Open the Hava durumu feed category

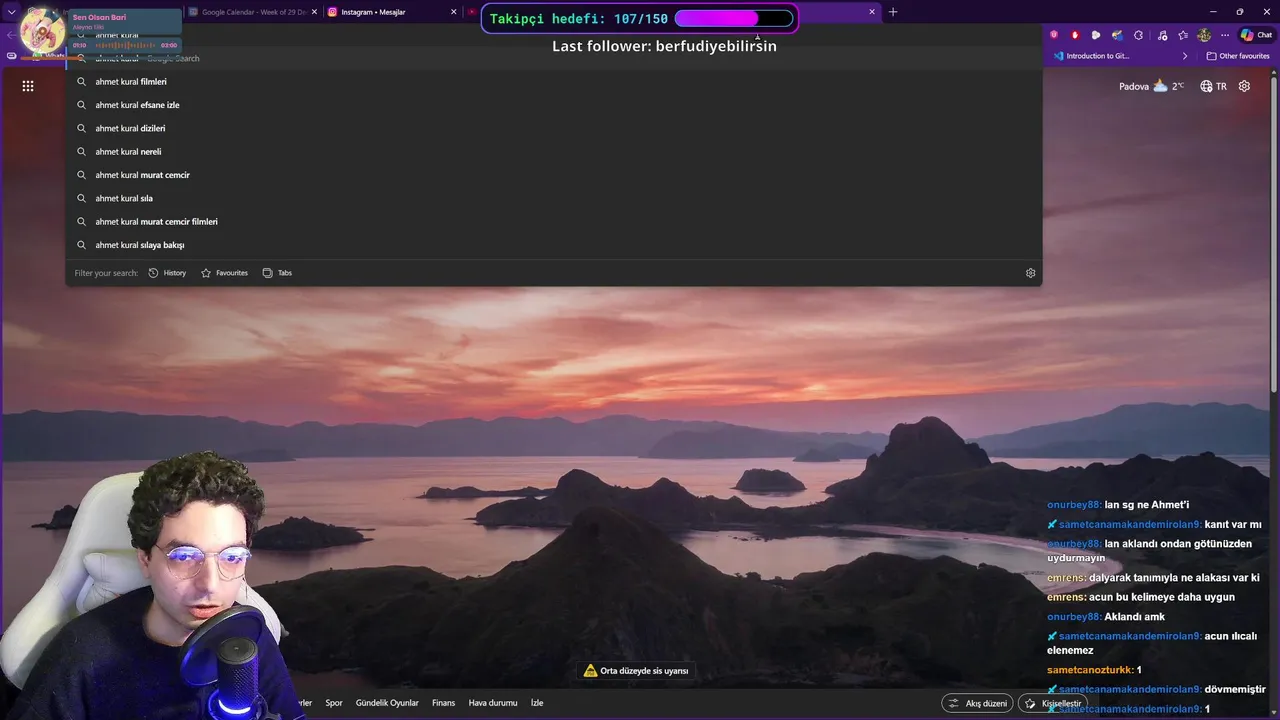[x=493, y=703]
